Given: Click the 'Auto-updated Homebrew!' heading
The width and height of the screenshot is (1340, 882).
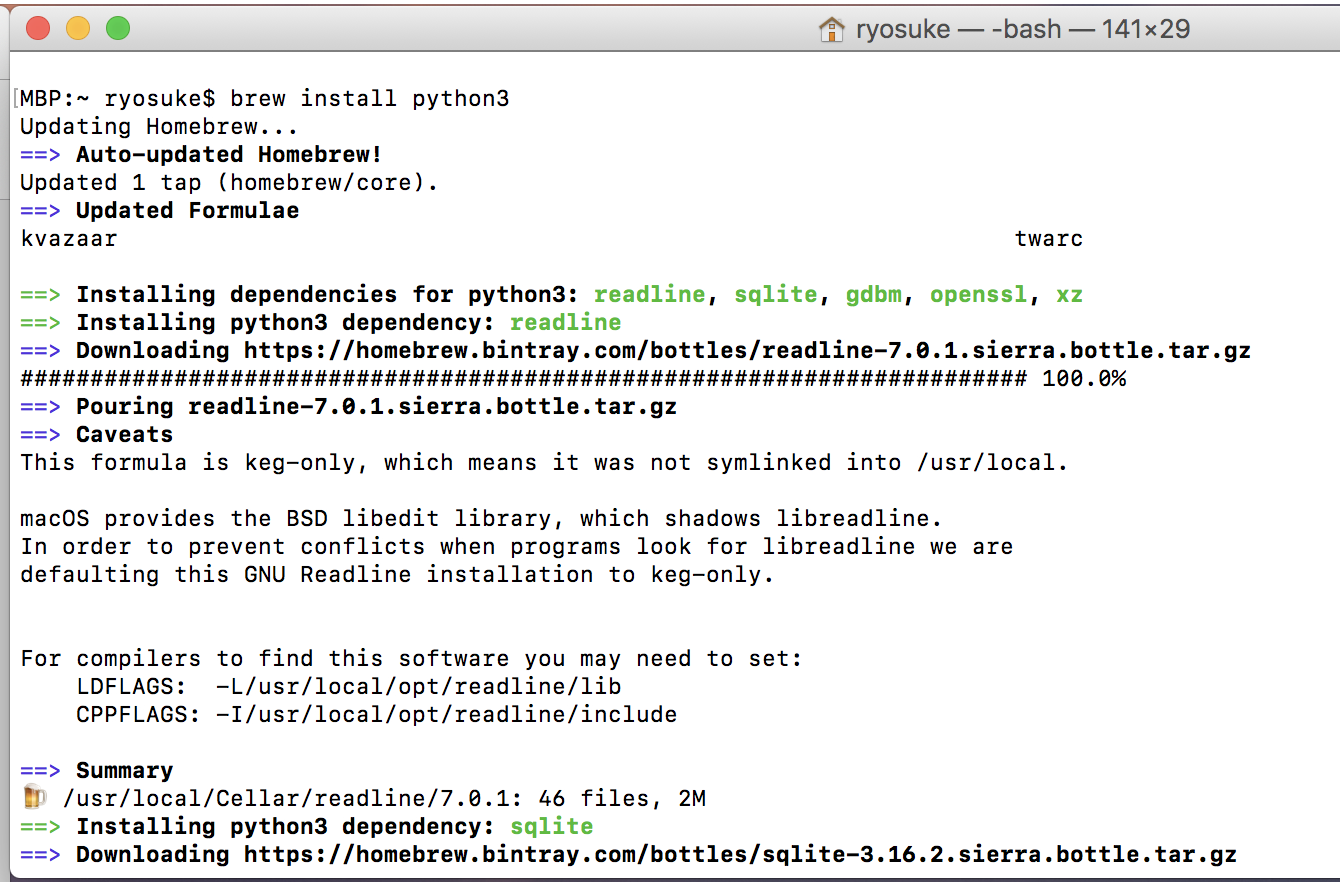Looking at the screenshot, I should 229,155.
